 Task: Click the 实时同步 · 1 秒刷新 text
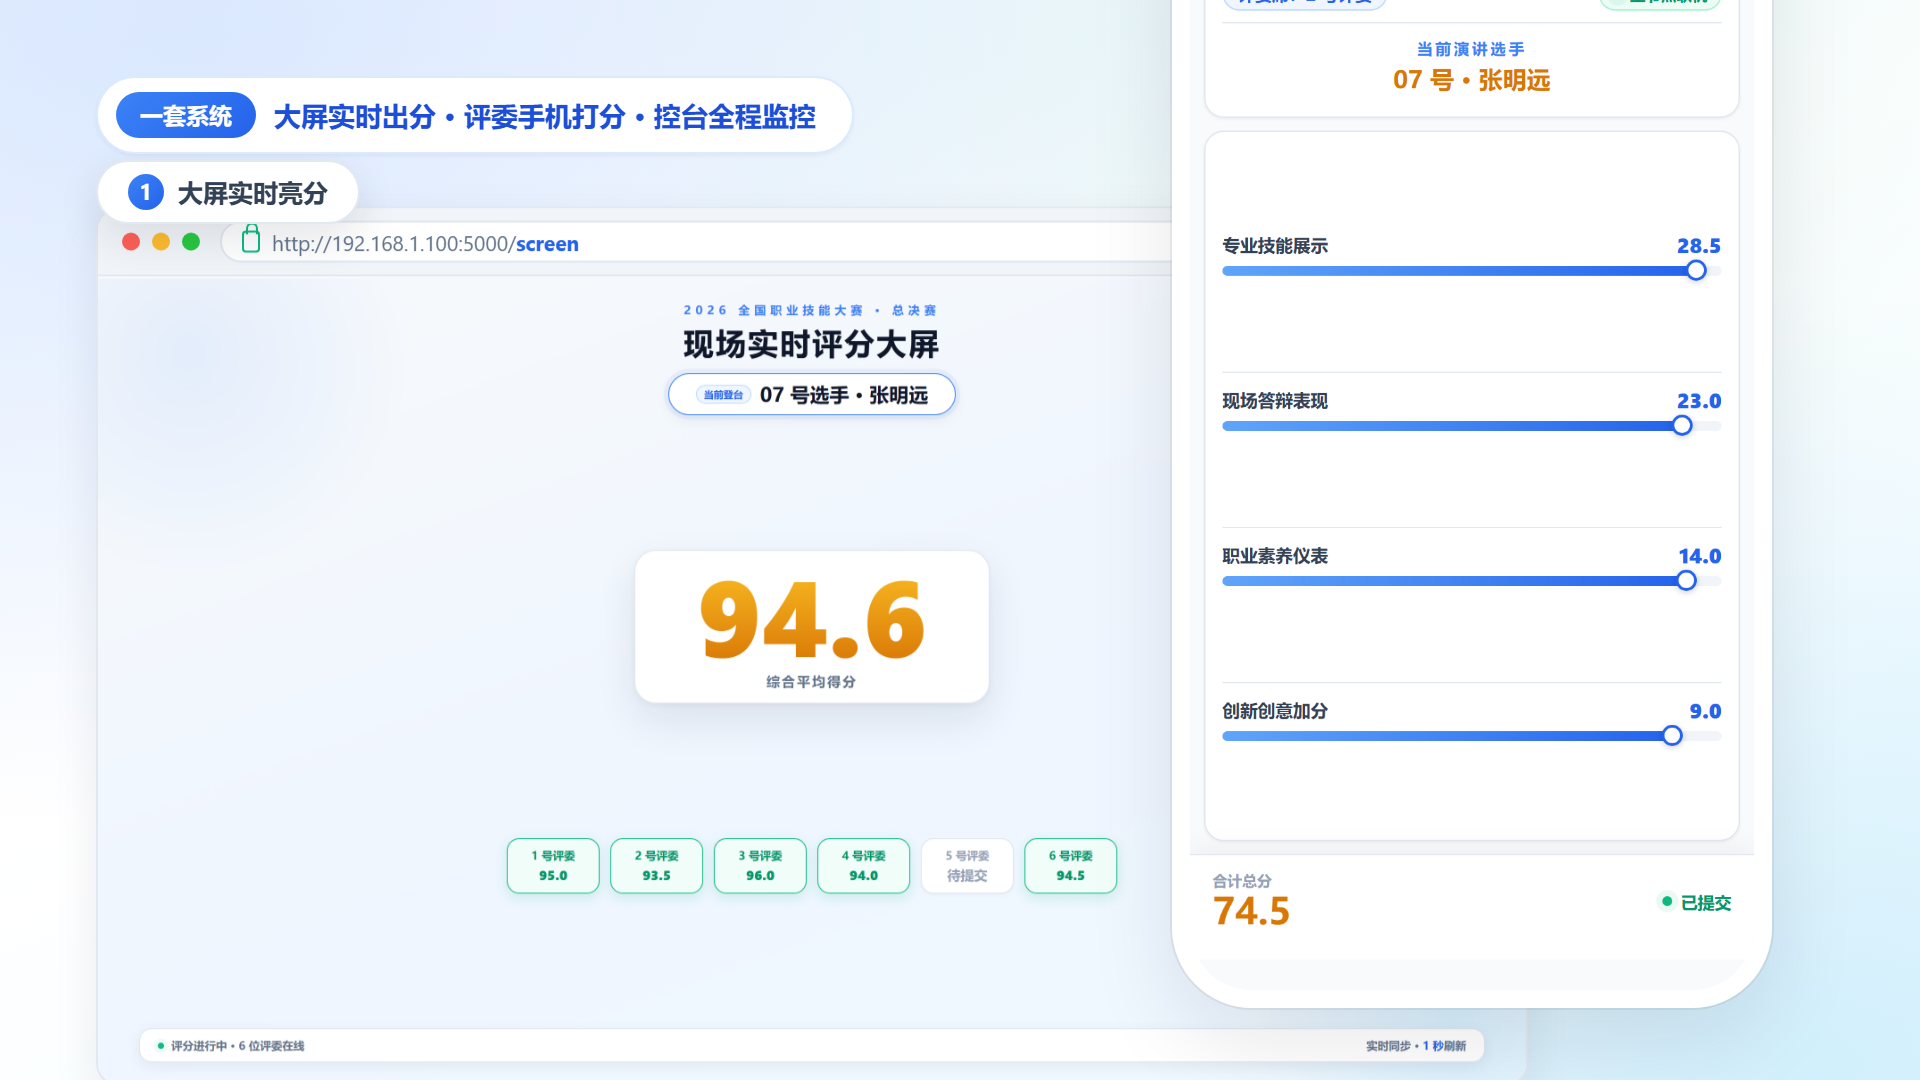pos(1416,1046)
